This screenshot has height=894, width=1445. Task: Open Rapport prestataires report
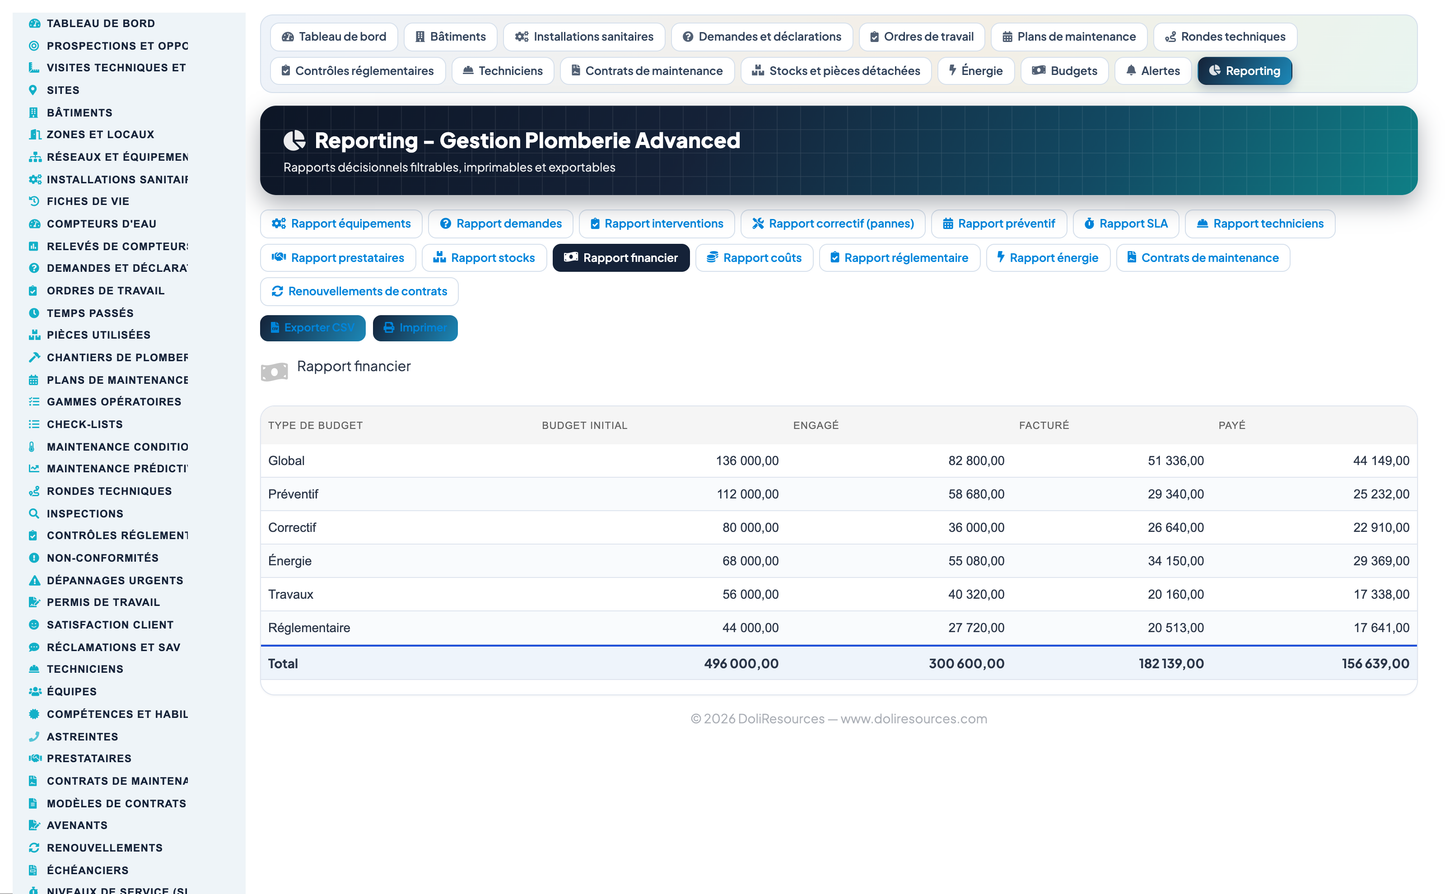tap(338, 258)
